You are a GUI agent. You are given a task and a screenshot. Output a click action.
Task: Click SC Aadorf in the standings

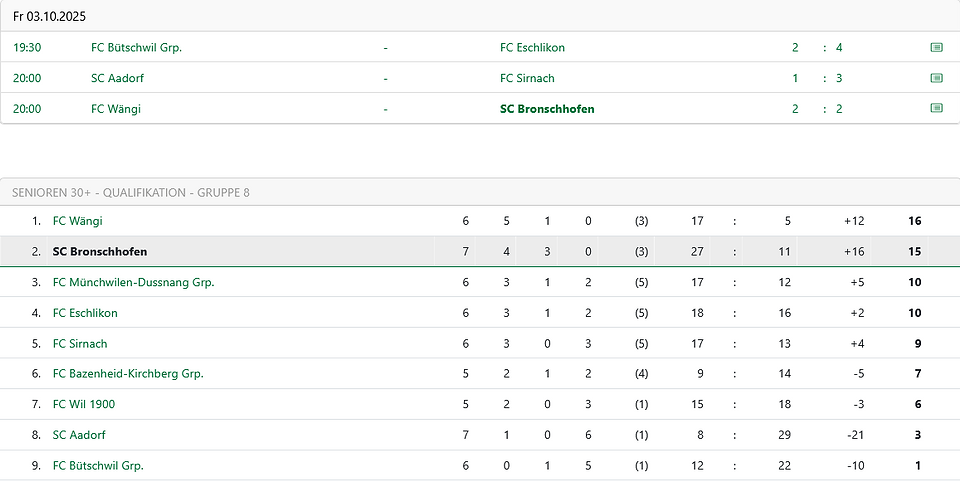(x=79, y=435)
